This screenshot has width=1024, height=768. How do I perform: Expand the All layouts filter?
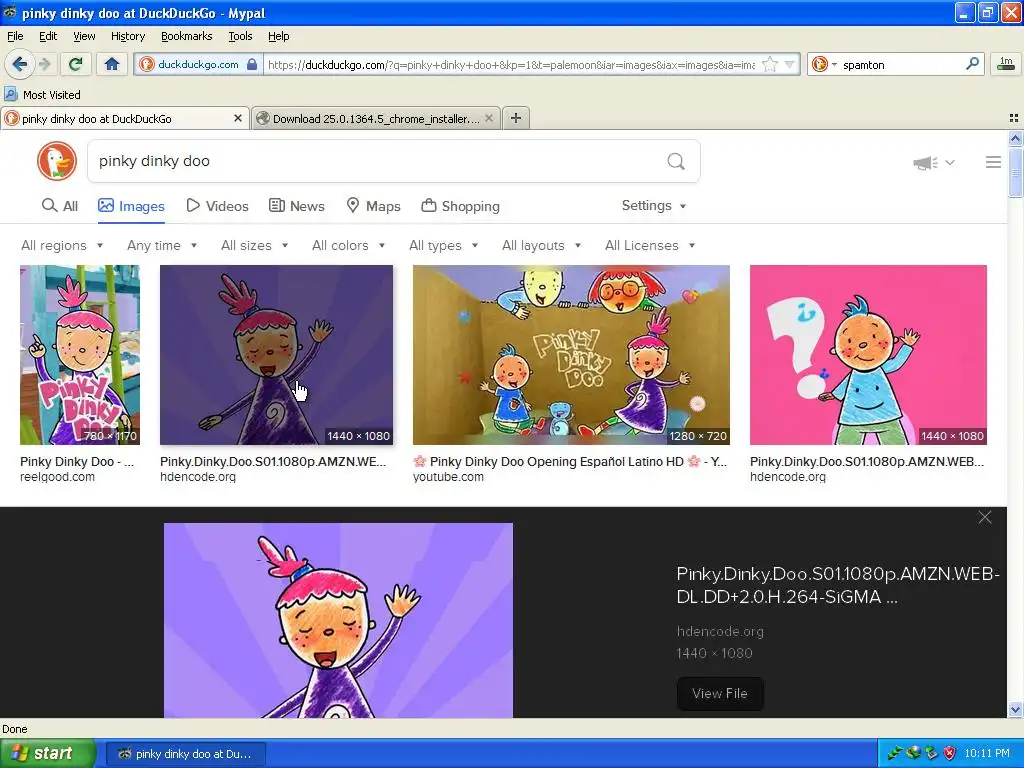541,246
